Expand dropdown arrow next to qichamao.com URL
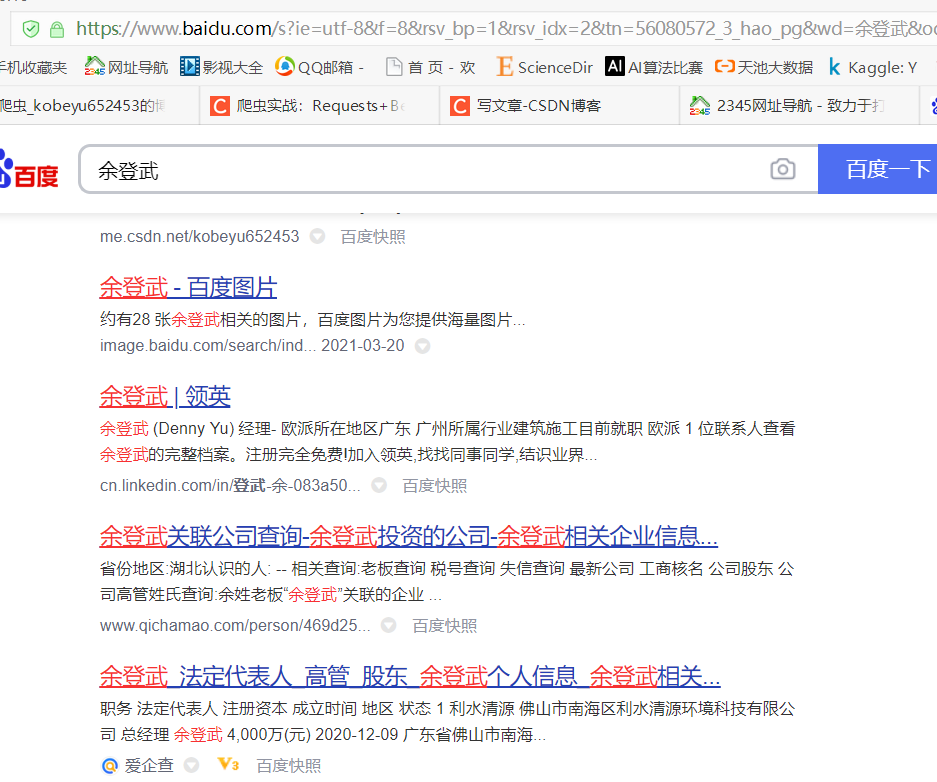This screenshot has height=782, width=937. pyautogui.click(x=388, y=625)
